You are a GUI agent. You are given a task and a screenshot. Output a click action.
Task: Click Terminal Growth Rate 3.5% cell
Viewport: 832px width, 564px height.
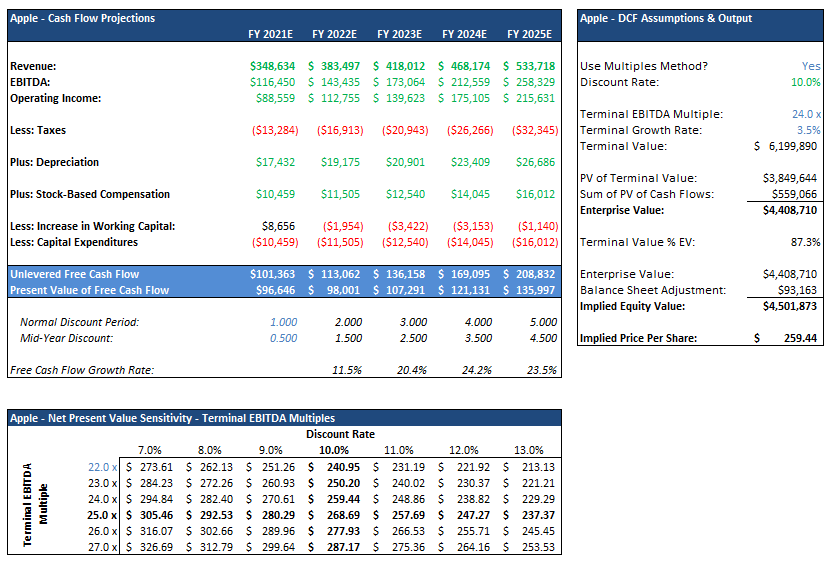click(808, 130)
